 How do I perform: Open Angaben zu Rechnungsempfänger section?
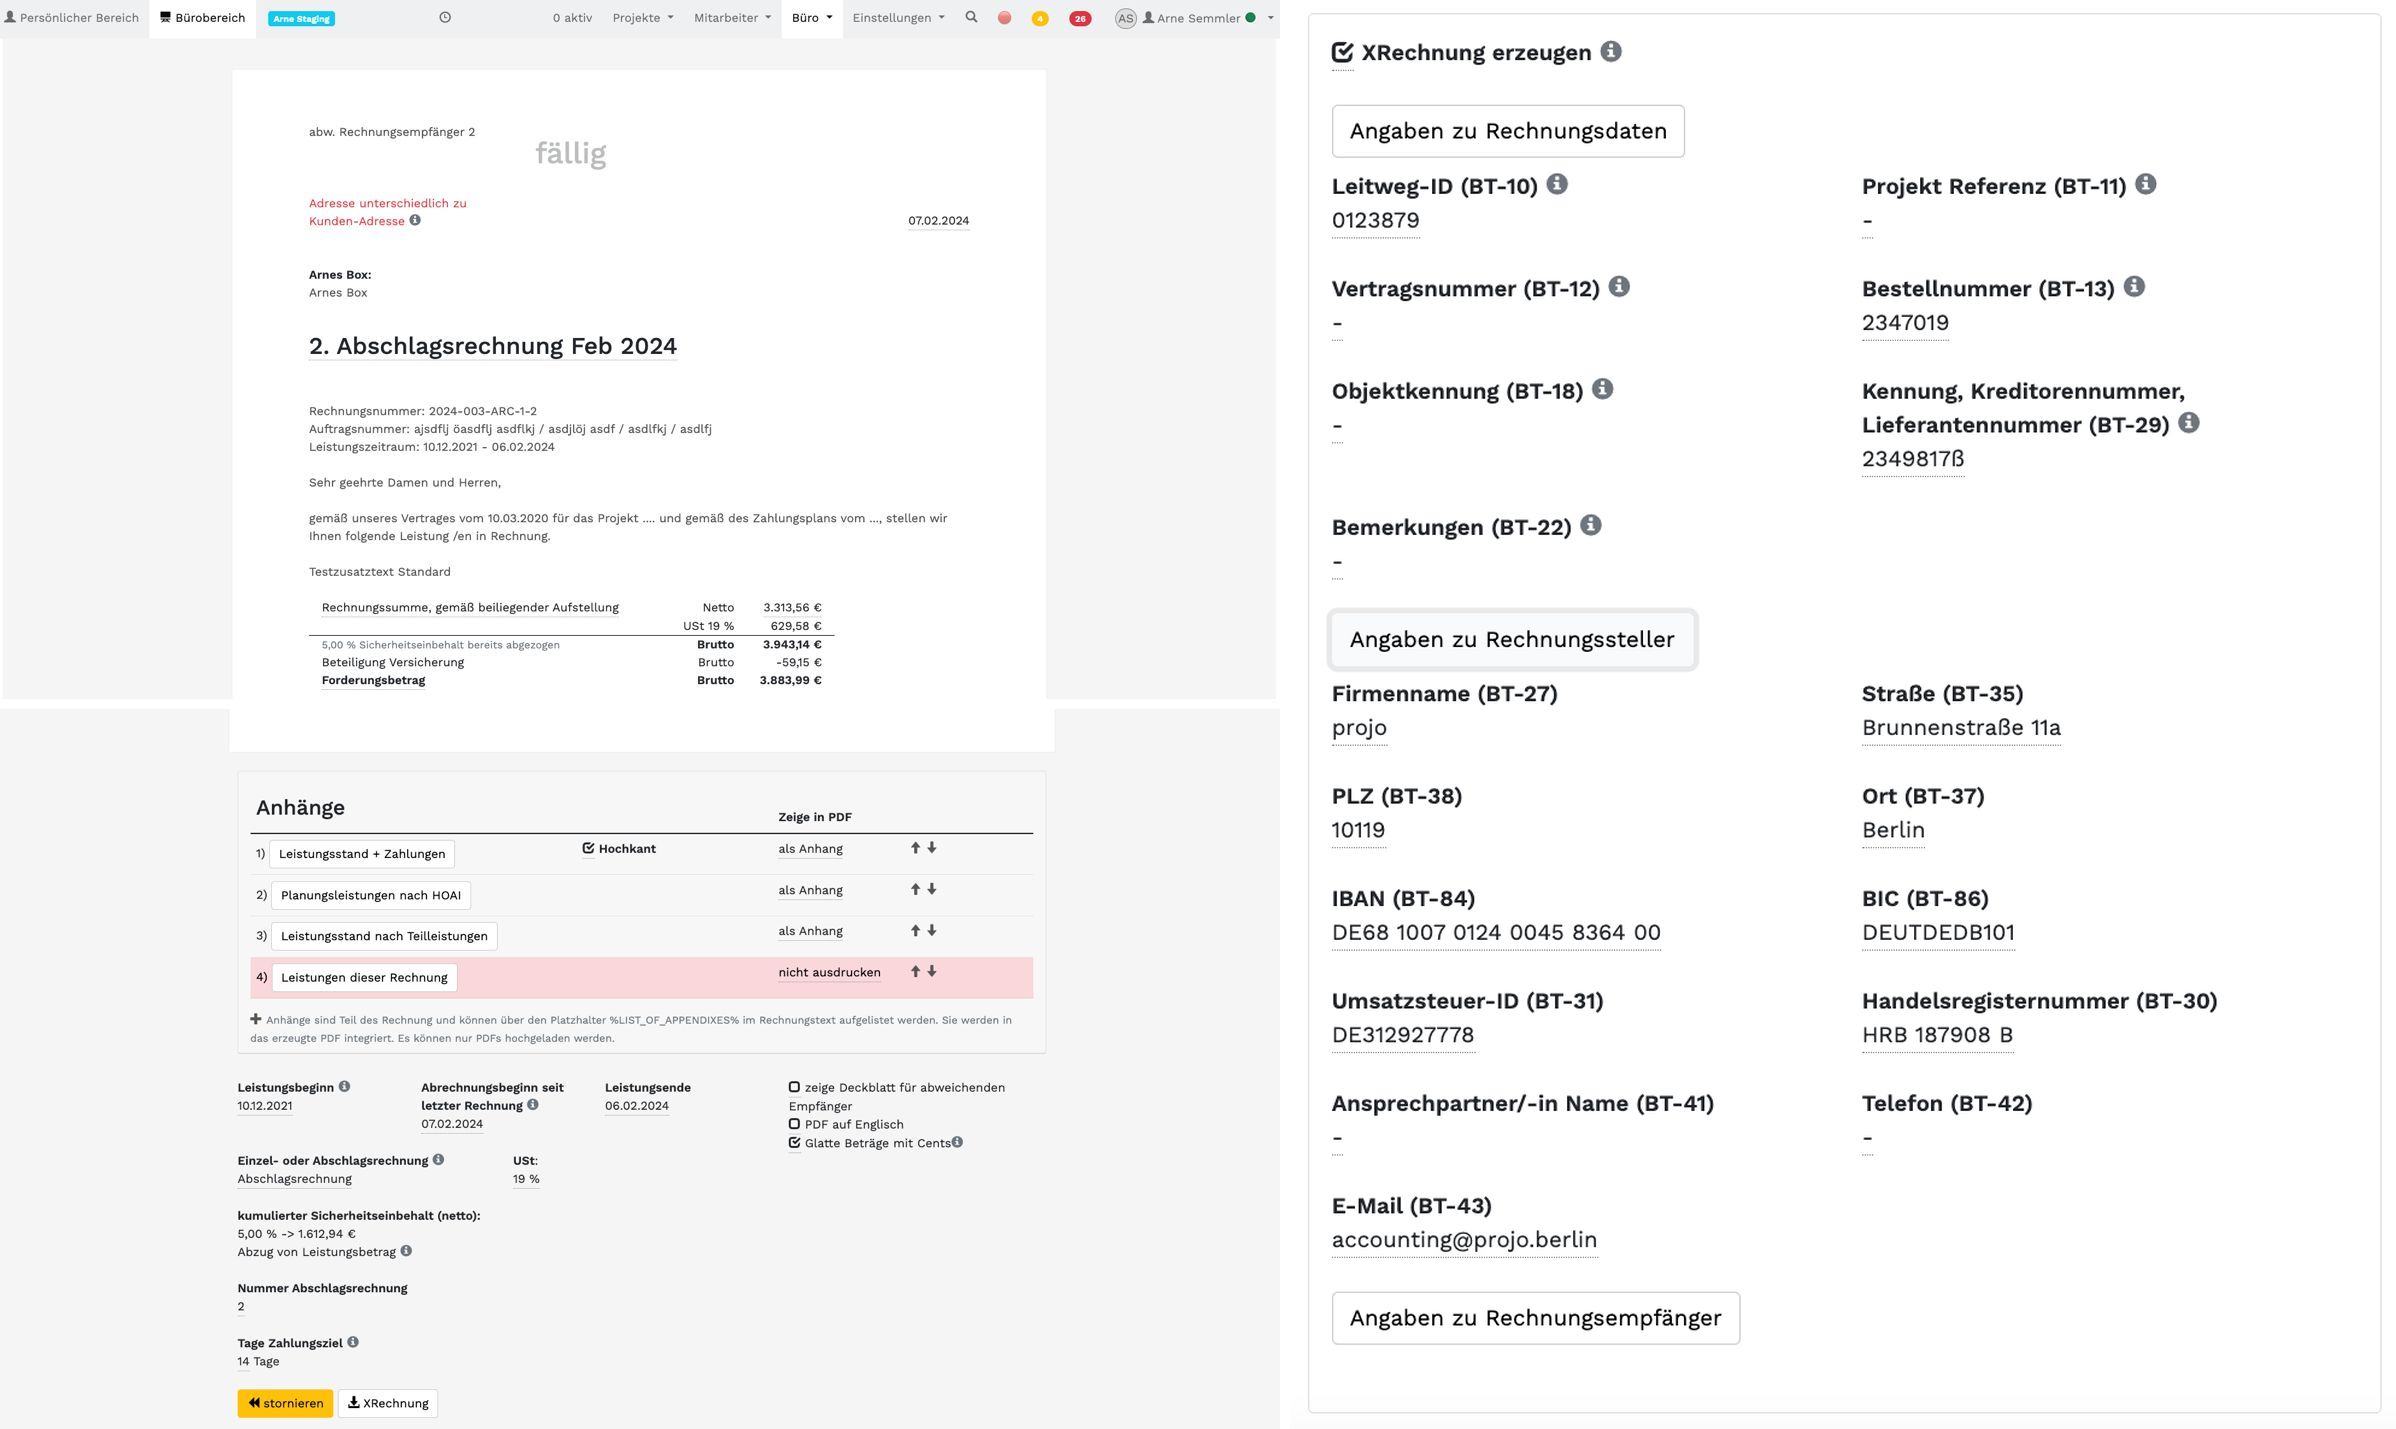click(1536, 1317)
